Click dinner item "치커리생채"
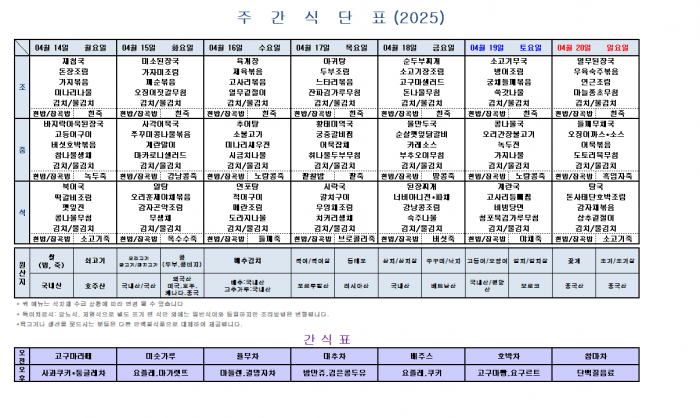This screenshot has height=418, width=700. 334,218
